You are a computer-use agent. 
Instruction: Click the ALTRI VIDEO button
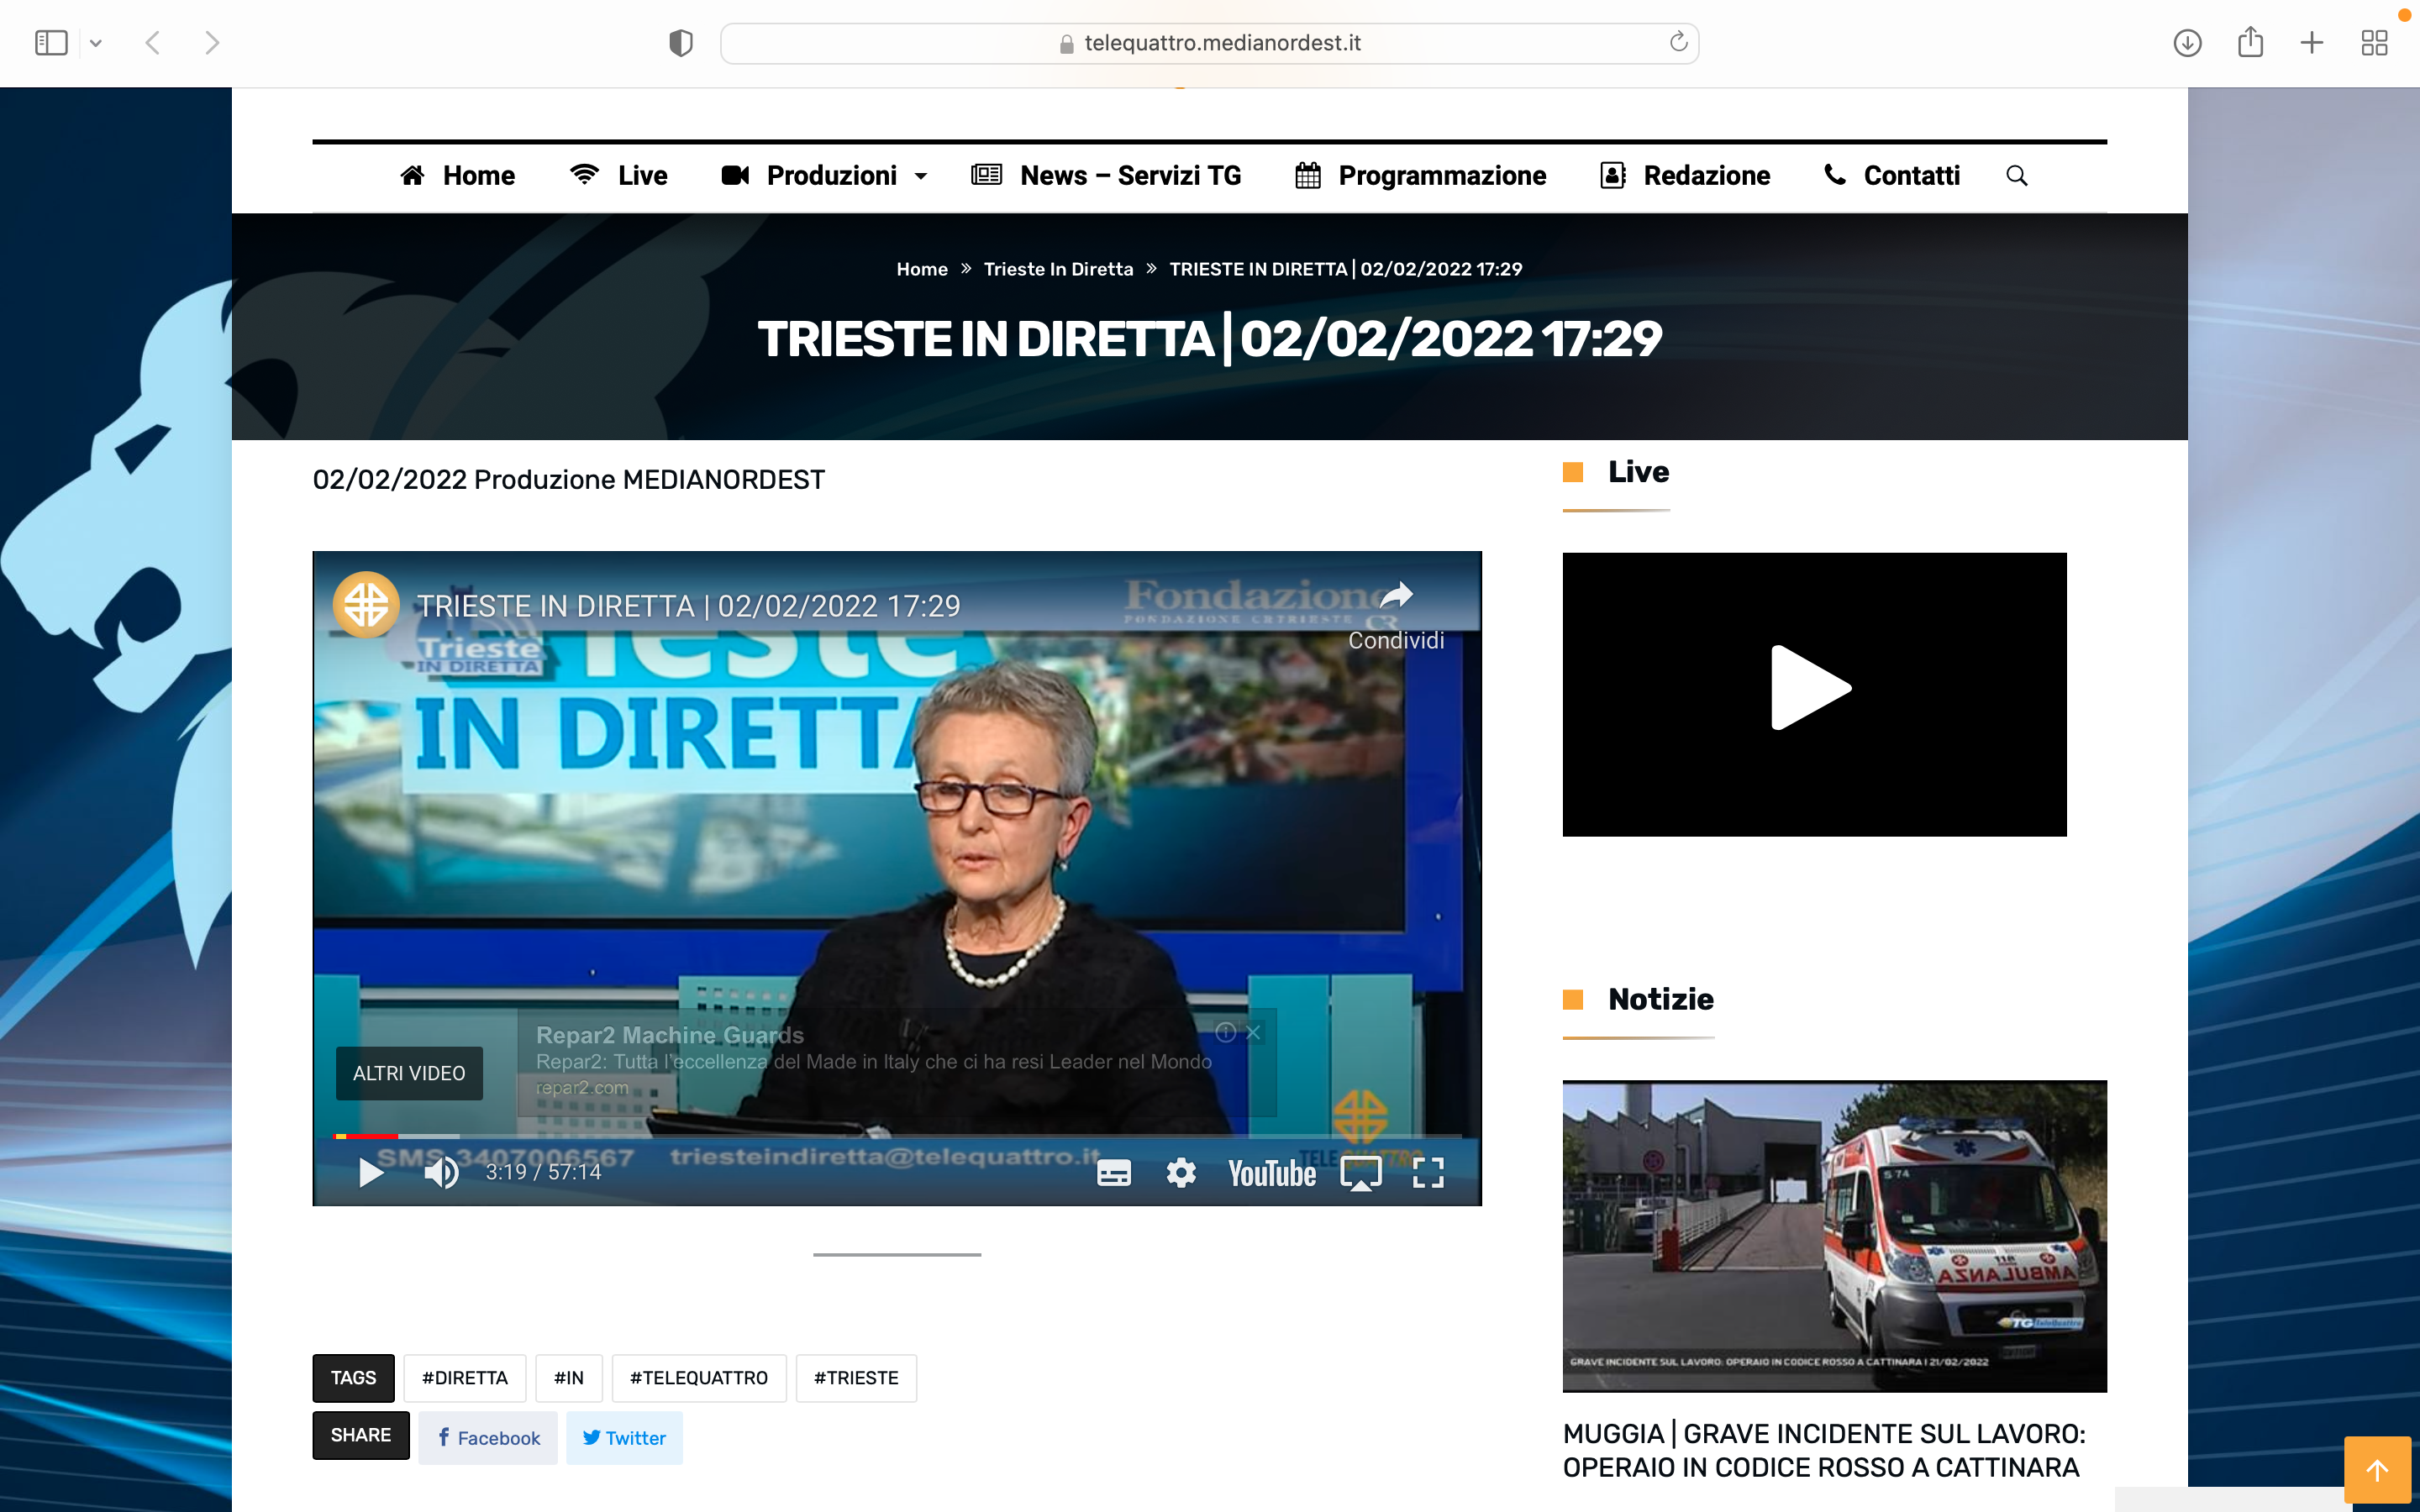409,1073
